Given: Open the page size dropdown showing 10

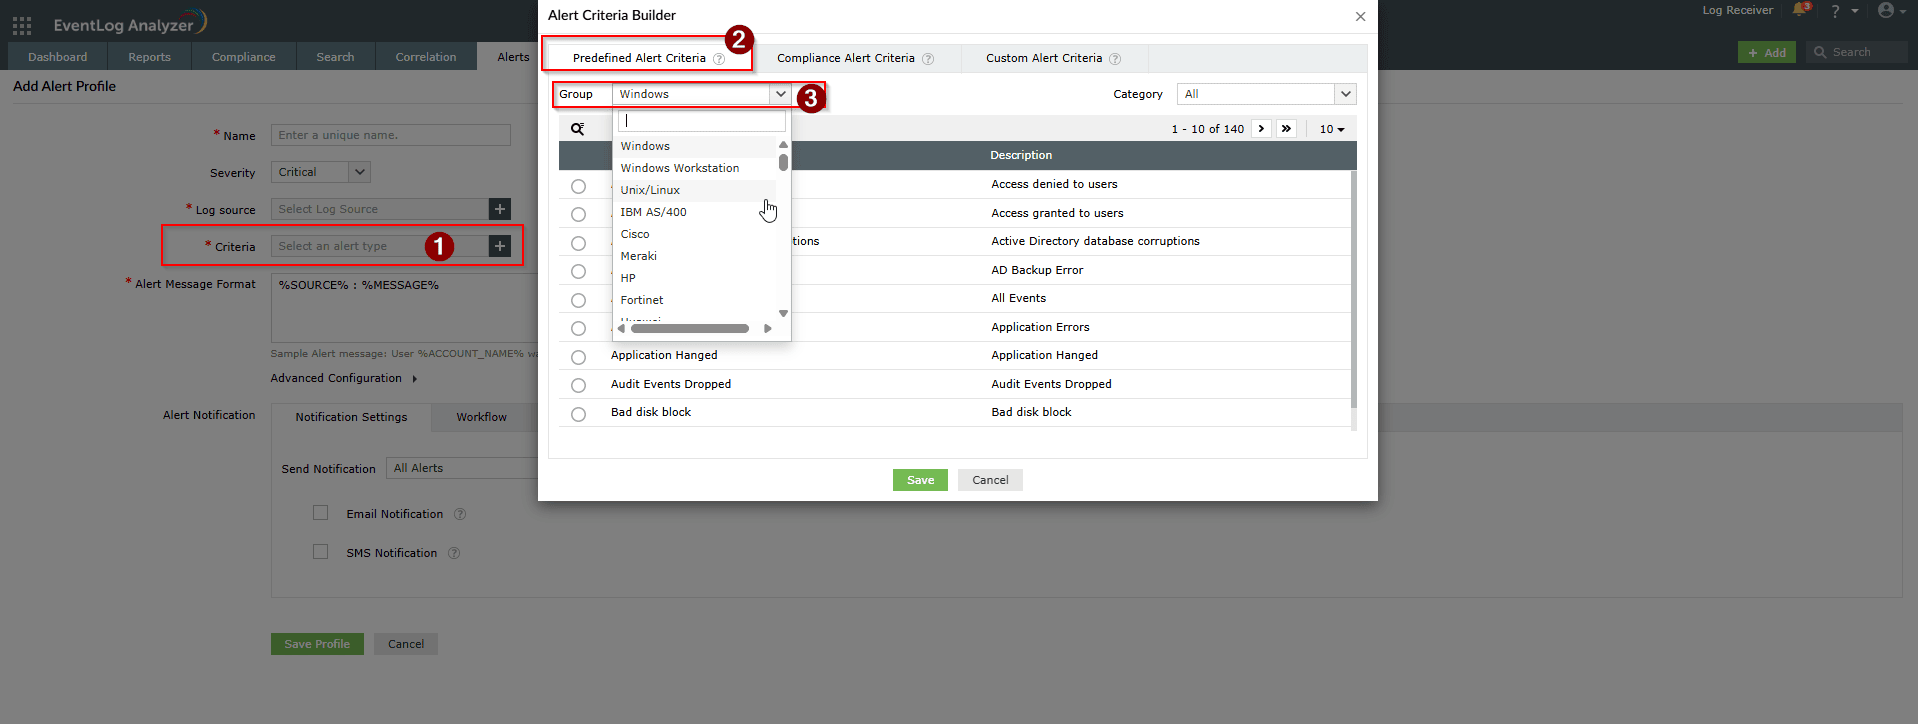Looking at the screenshot, I should pos(1332,129).
